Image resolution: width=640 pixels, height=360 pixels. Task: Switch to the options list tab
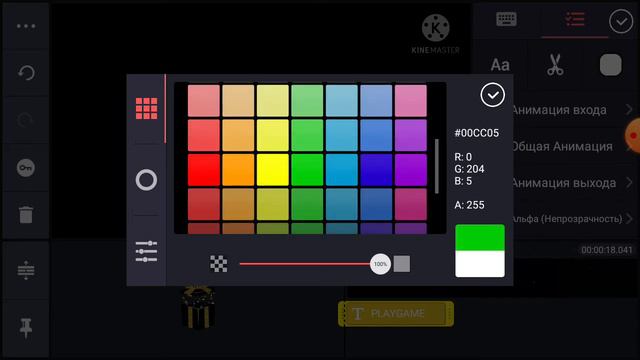(x=575, y=19)
